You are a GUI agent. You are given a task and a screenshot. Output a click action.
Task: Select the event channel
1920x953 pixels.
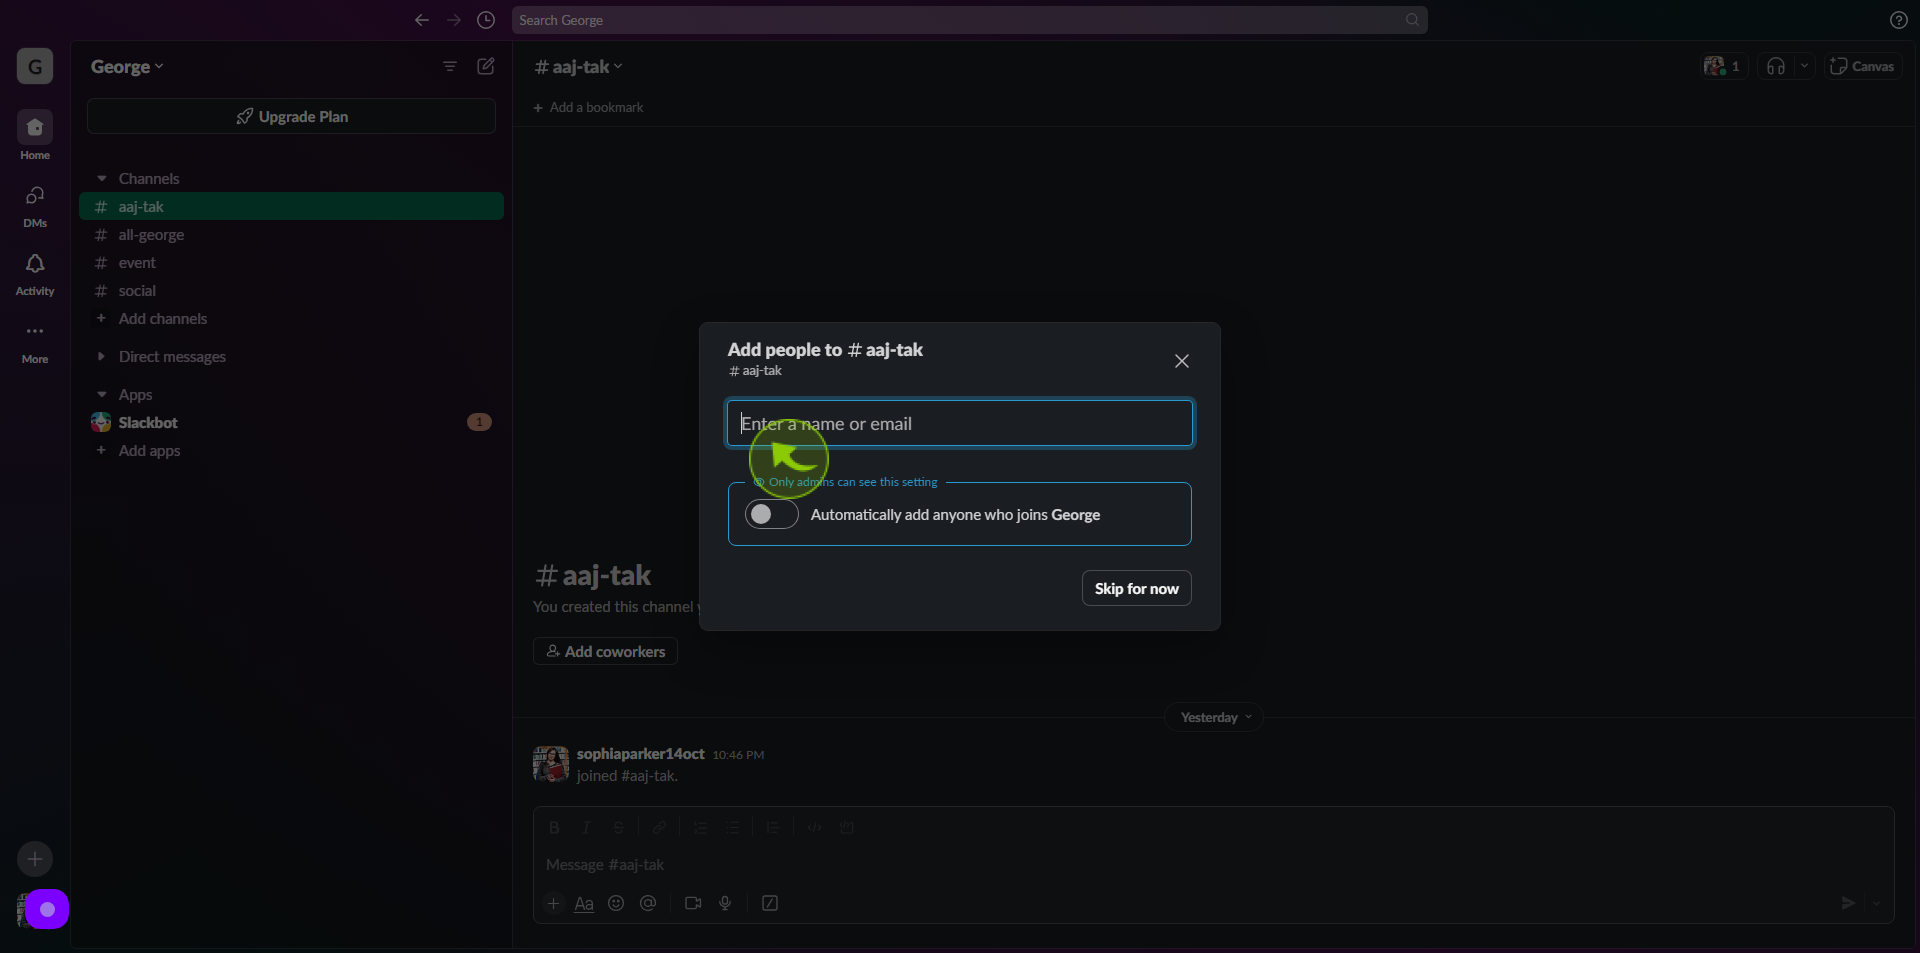(291, 262)
